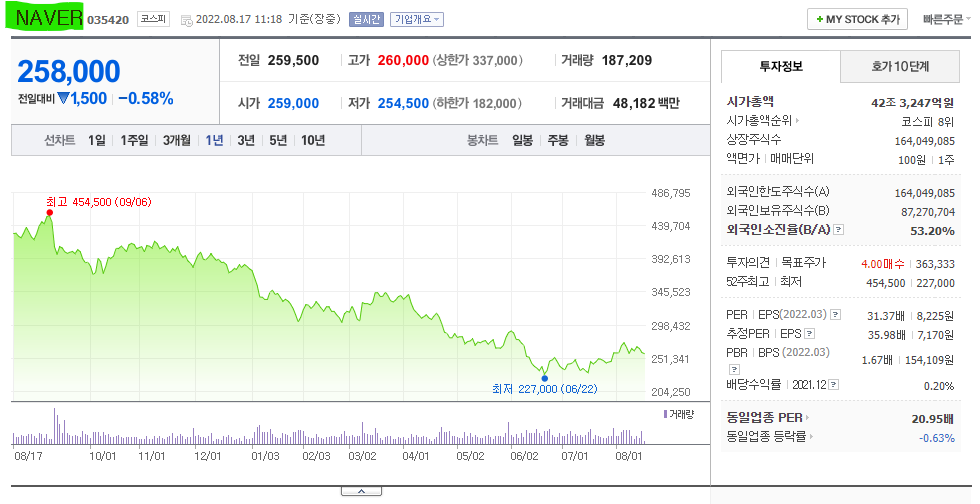The width and height of the screenshot is (980, 504).
Task: Click the help icon next to EPS(2022.03)
Action: [x=835, y=315]
